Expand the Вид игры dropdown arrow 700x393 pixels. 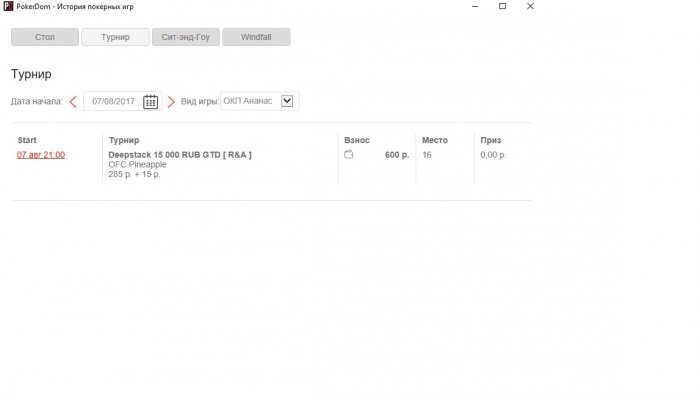(x=287, y=101)
